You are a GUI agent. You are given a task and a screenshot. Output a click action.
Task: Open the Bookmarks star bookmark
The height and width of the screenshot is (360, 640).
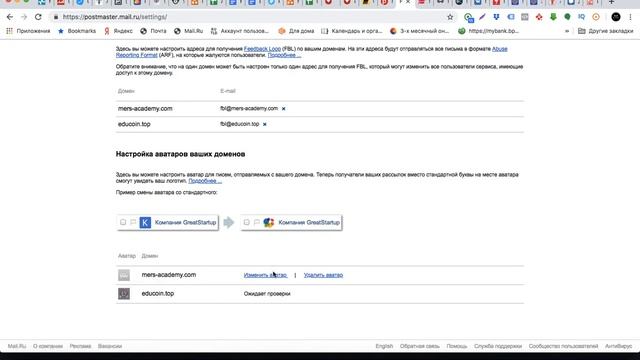[77, 31]
